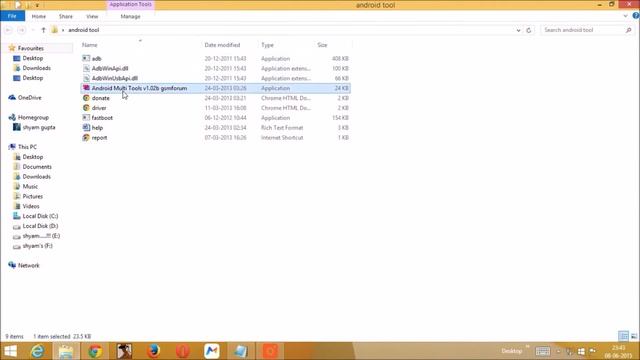Open Videos under This PC
Screen dimensions: 640x360
[31, 206]
